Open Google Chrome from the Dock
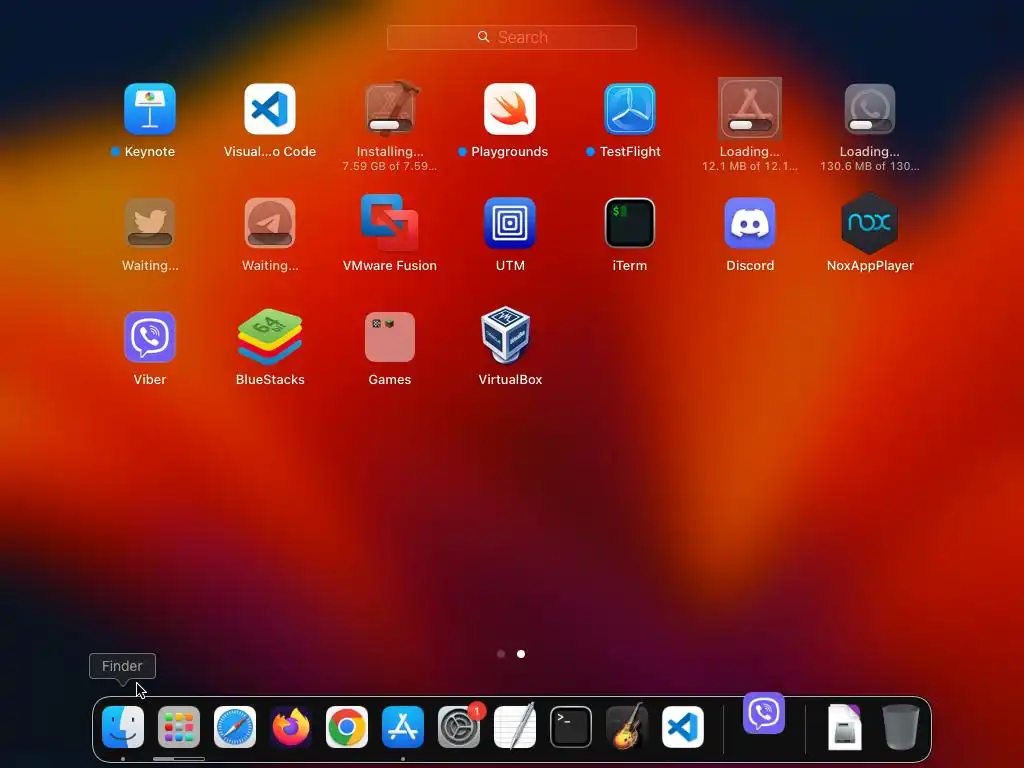 pyautogui.click(x=347, y=727)
